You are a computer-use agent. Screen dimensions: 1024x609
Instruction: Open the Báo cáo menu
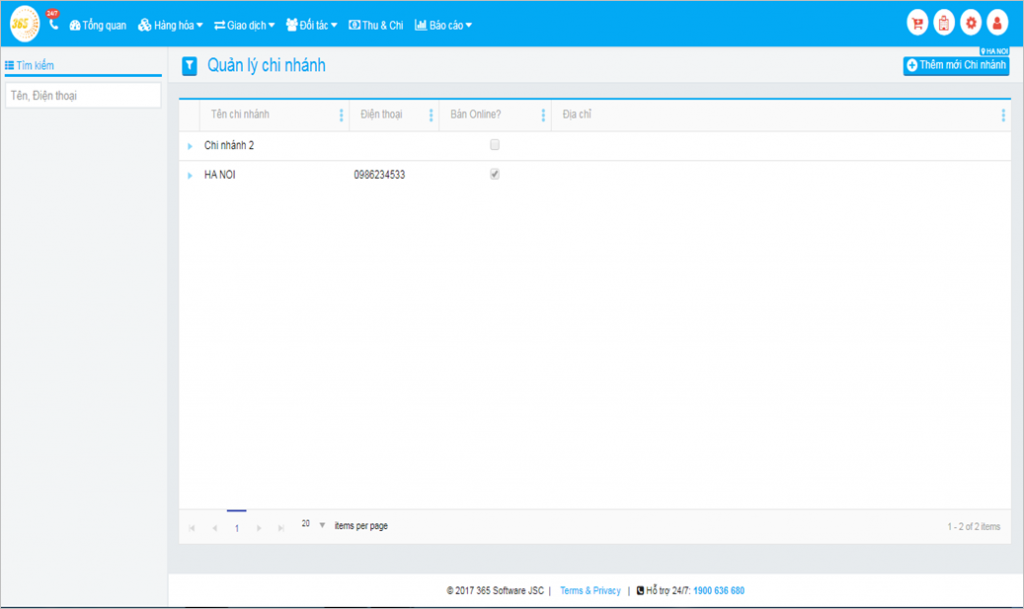pos(443,25)
